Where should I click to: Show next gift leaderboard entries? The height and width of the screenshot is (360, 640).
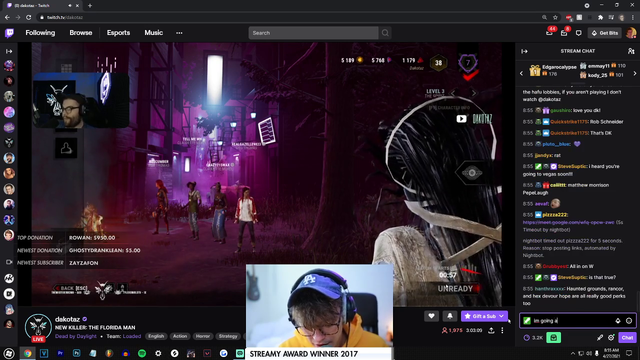635,73
